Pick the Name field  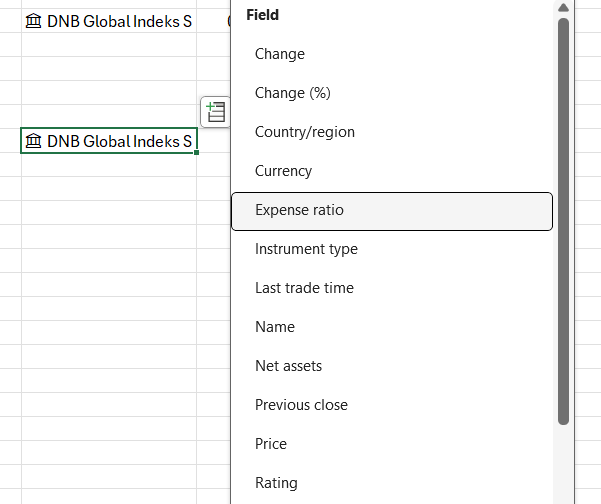[x=275, y=327]
